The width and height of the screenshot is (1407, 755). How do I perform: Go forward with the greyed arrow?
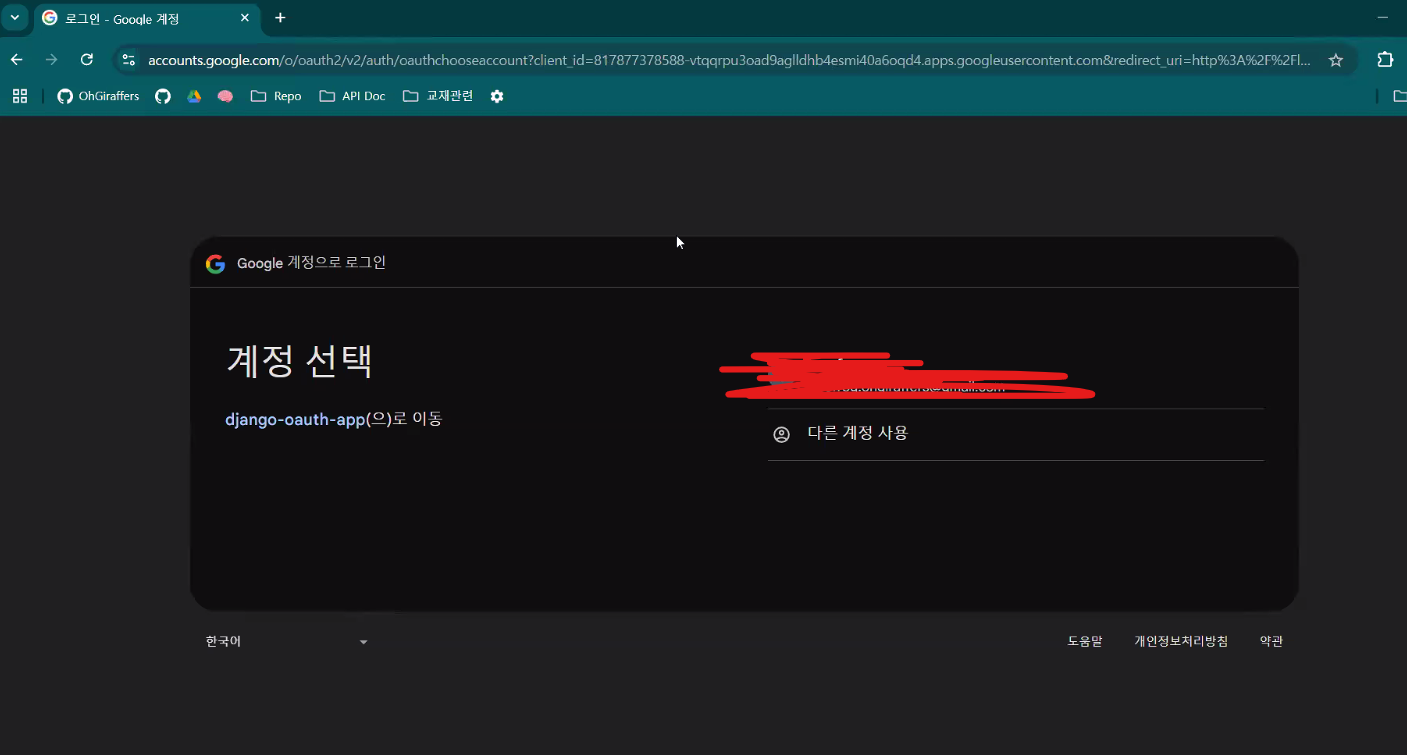[52, 60]
